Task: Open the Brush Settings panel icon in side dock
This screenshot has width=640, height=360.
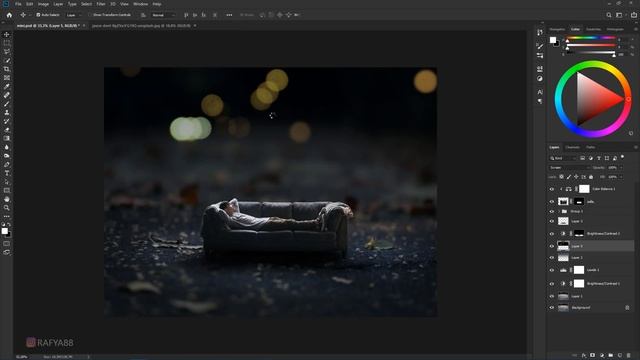Action: tap(540, 46)
